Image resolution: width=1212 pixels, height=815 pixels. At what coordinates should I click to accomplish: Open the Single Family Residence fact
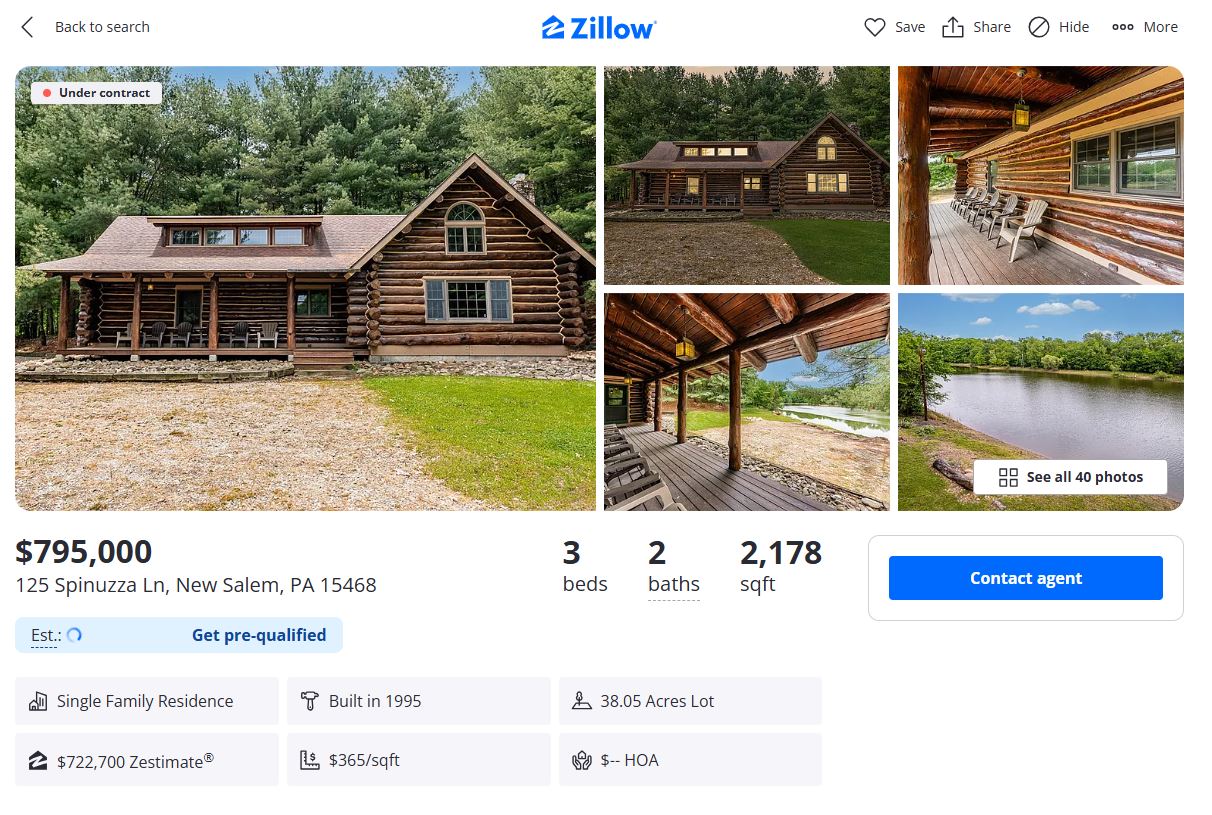145,700
